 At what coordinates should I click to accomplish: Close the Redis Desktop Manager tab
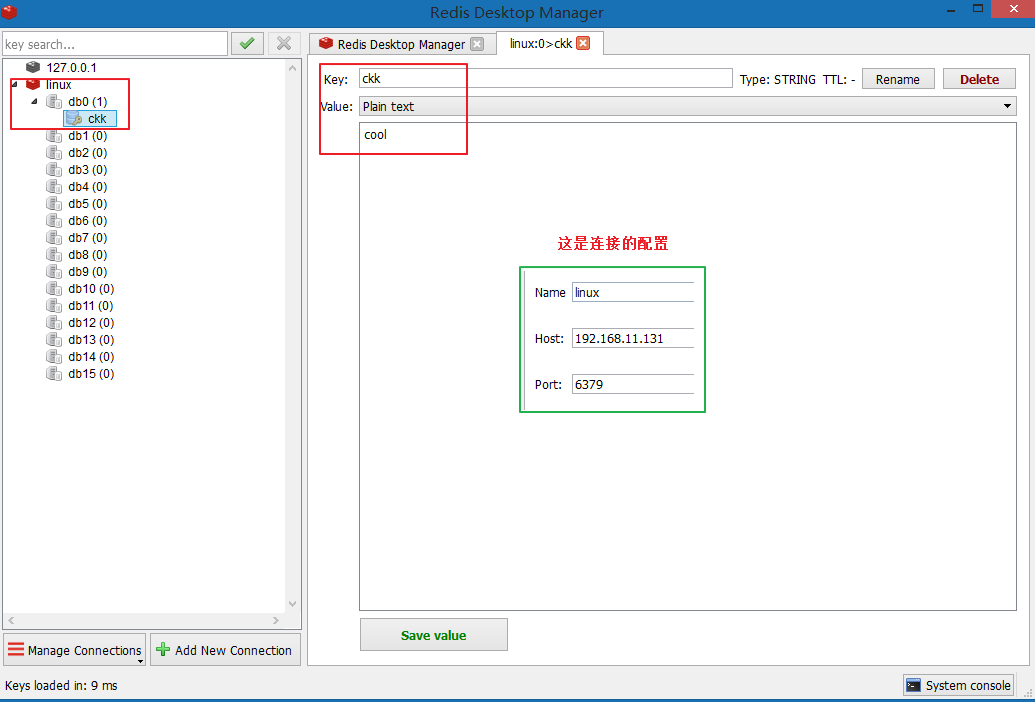pyautogui.click(x=477, y=44)
